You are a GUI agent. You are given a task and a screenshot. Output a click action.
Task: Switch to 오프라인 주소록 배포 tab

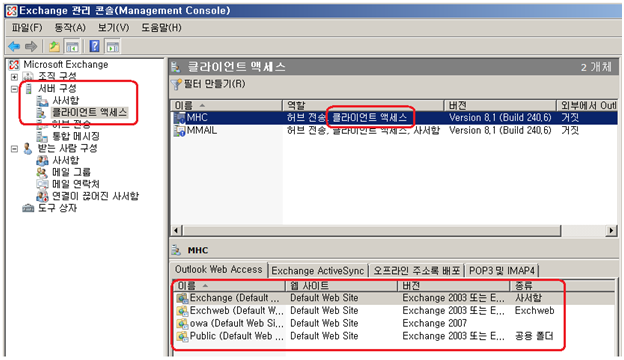416,271
